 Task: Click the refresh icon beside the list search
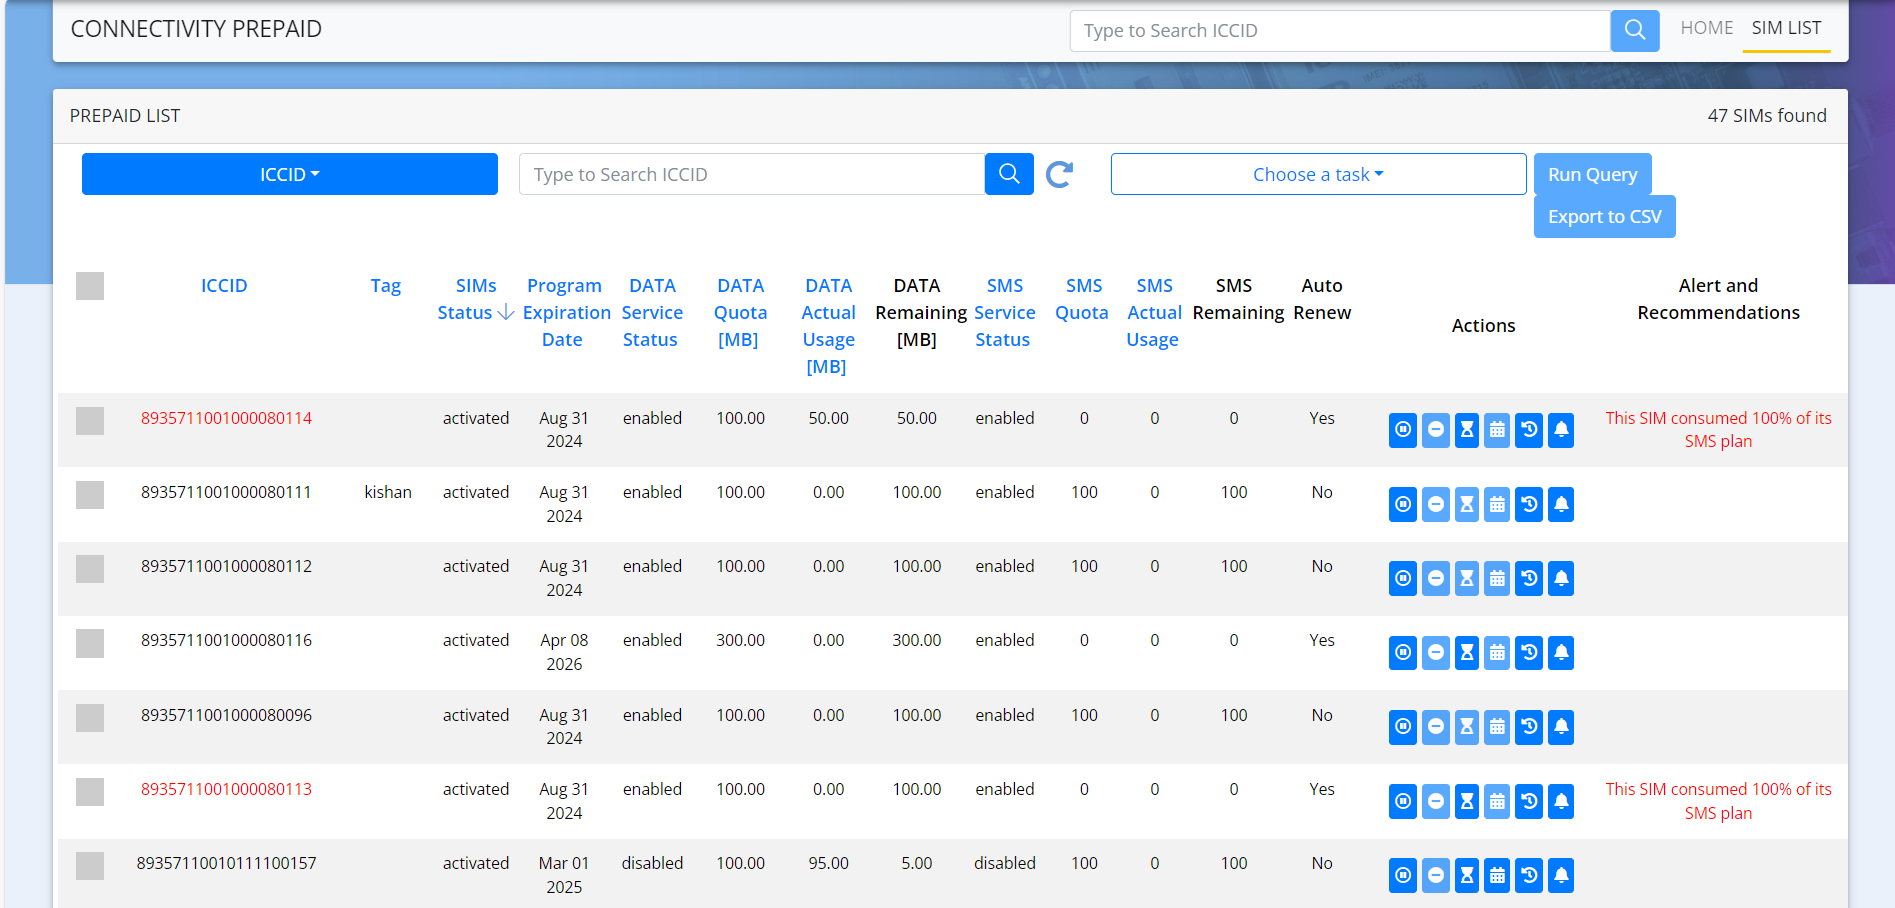[x=1060, y=175]
